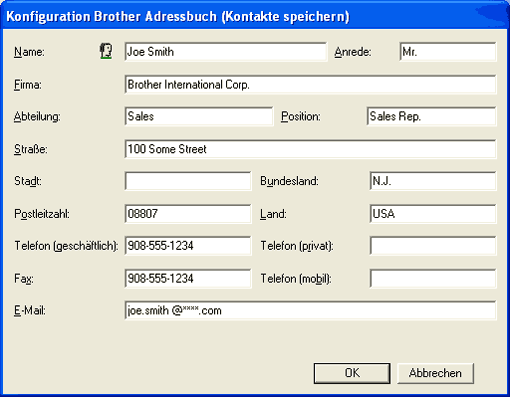This screenshot has height=397, width=510.
Task: Click the Konfiguration Brother Adressbuch title bar
Action: [255, 16]
